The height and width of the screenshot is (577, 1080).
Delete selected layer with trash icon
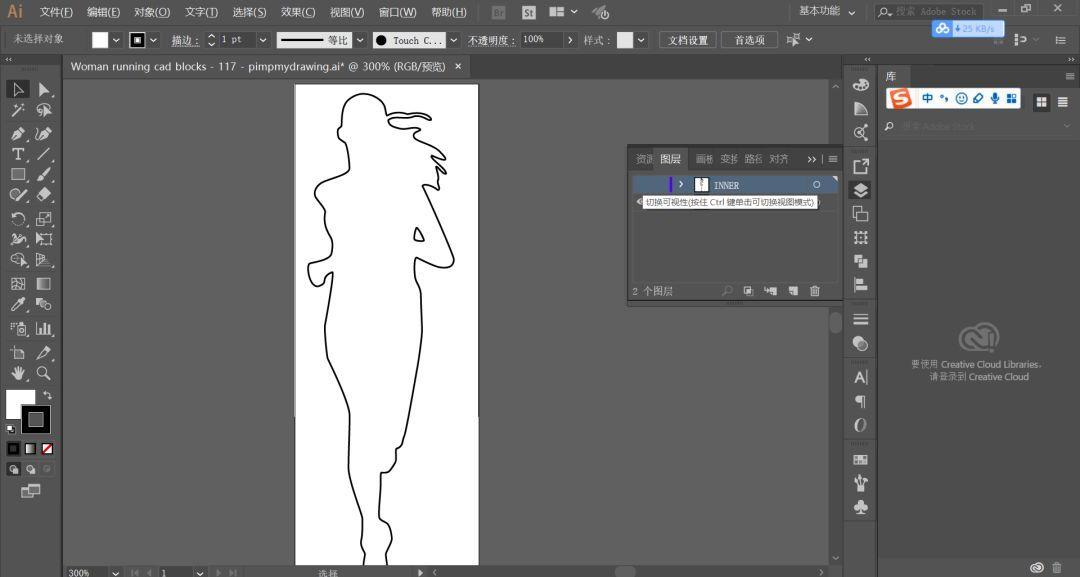click(815, 291)
